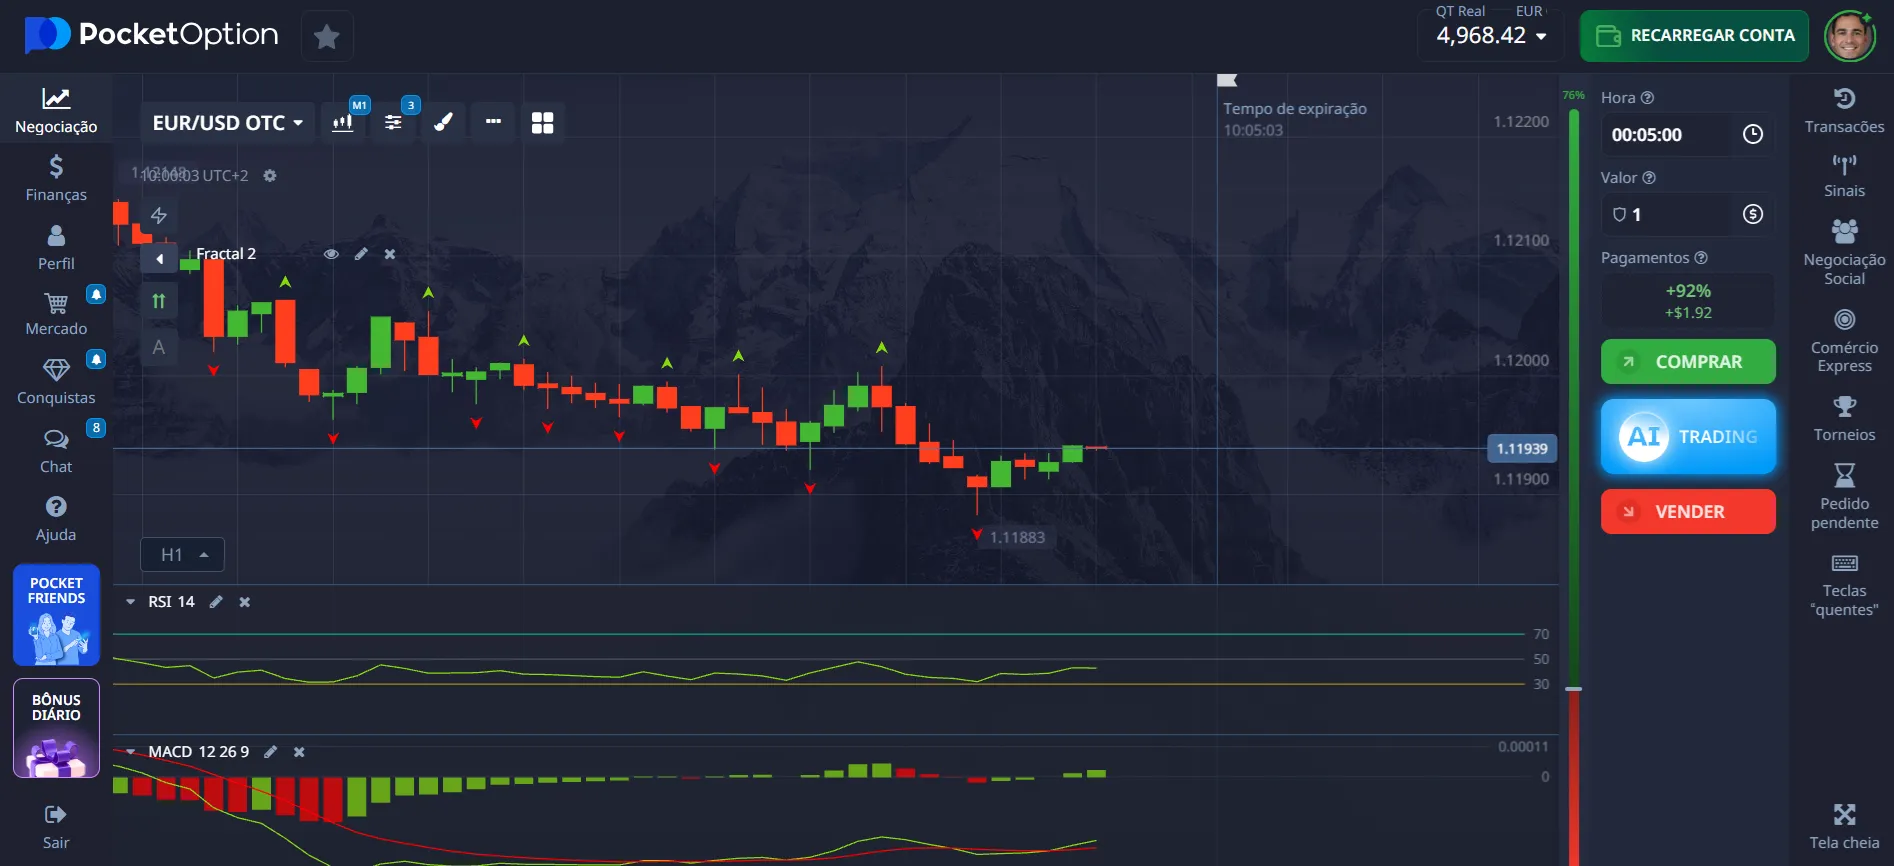Open the Negociação trading section
Viewport: 1894px width, 866px height.
click(x=56, y=110)
